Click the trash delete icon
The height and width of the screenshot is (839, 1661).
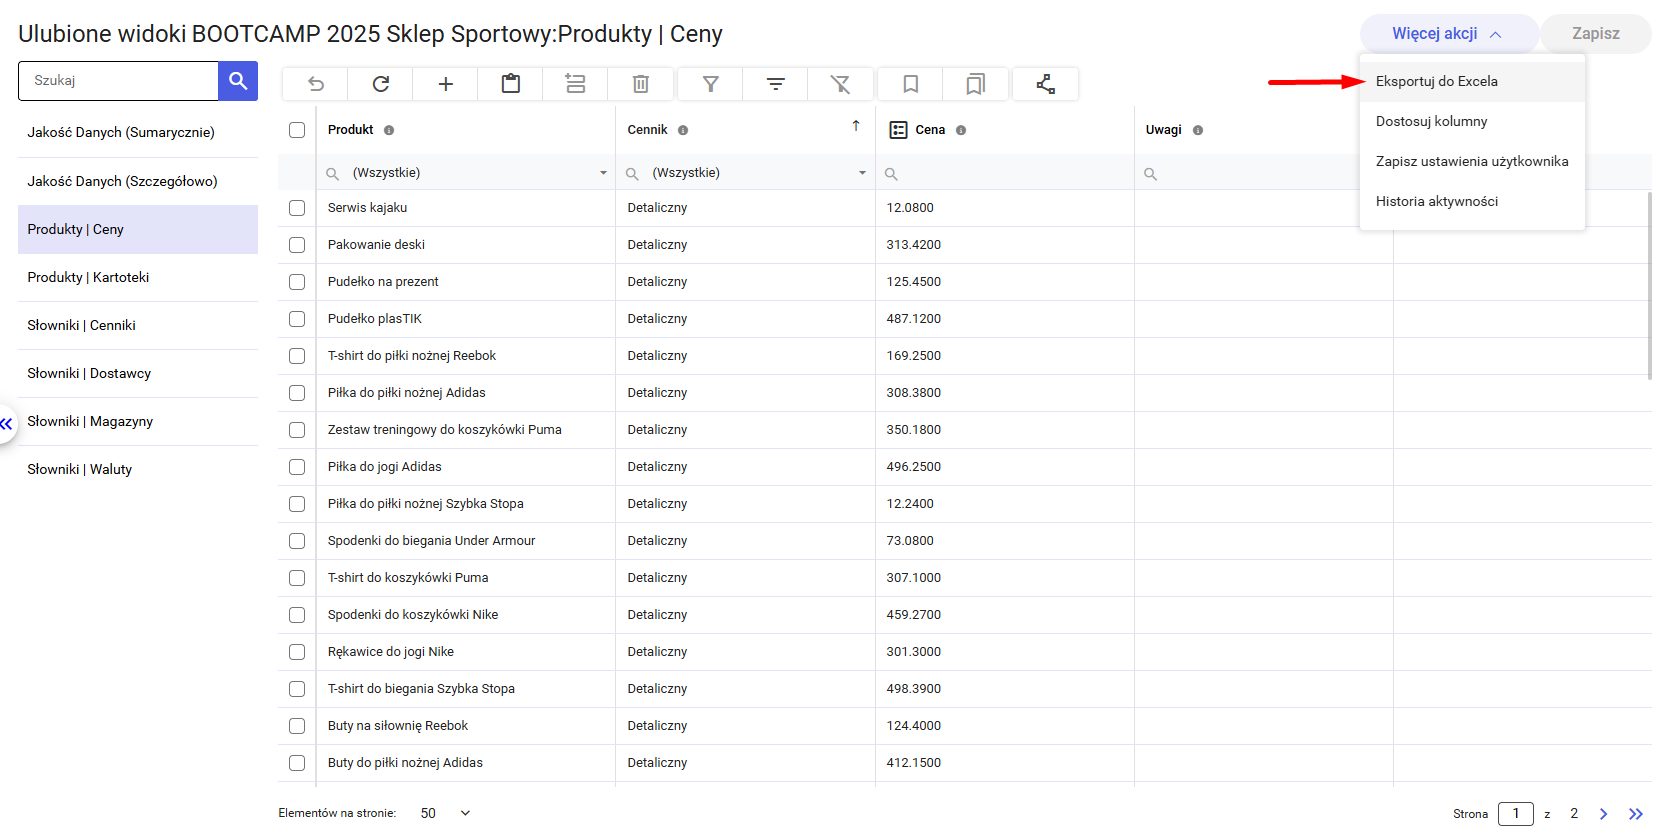pos(641,84)
